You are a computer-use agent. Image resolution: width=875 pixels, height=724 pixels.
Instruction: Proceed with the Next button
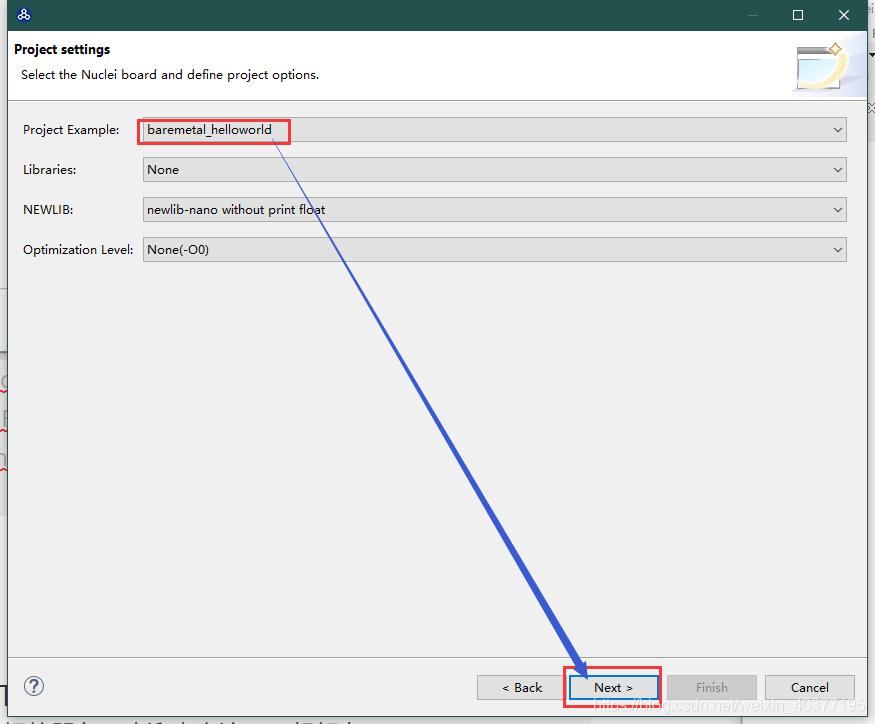(613, 687)
